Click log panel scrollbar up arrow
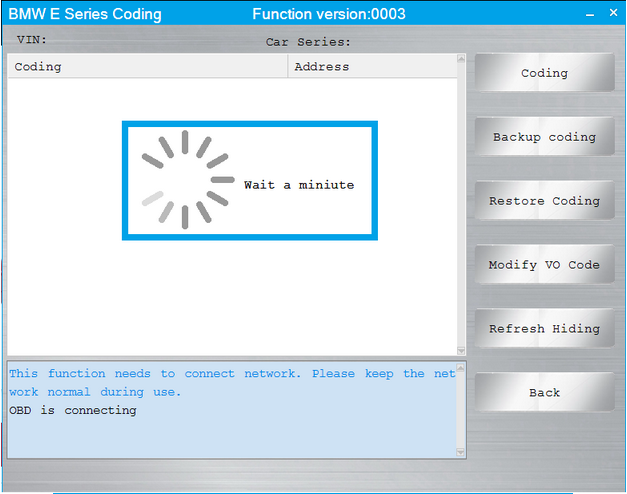Image resolution: width=627 pixels, height=494 pixels. click(x=461, y=368)
